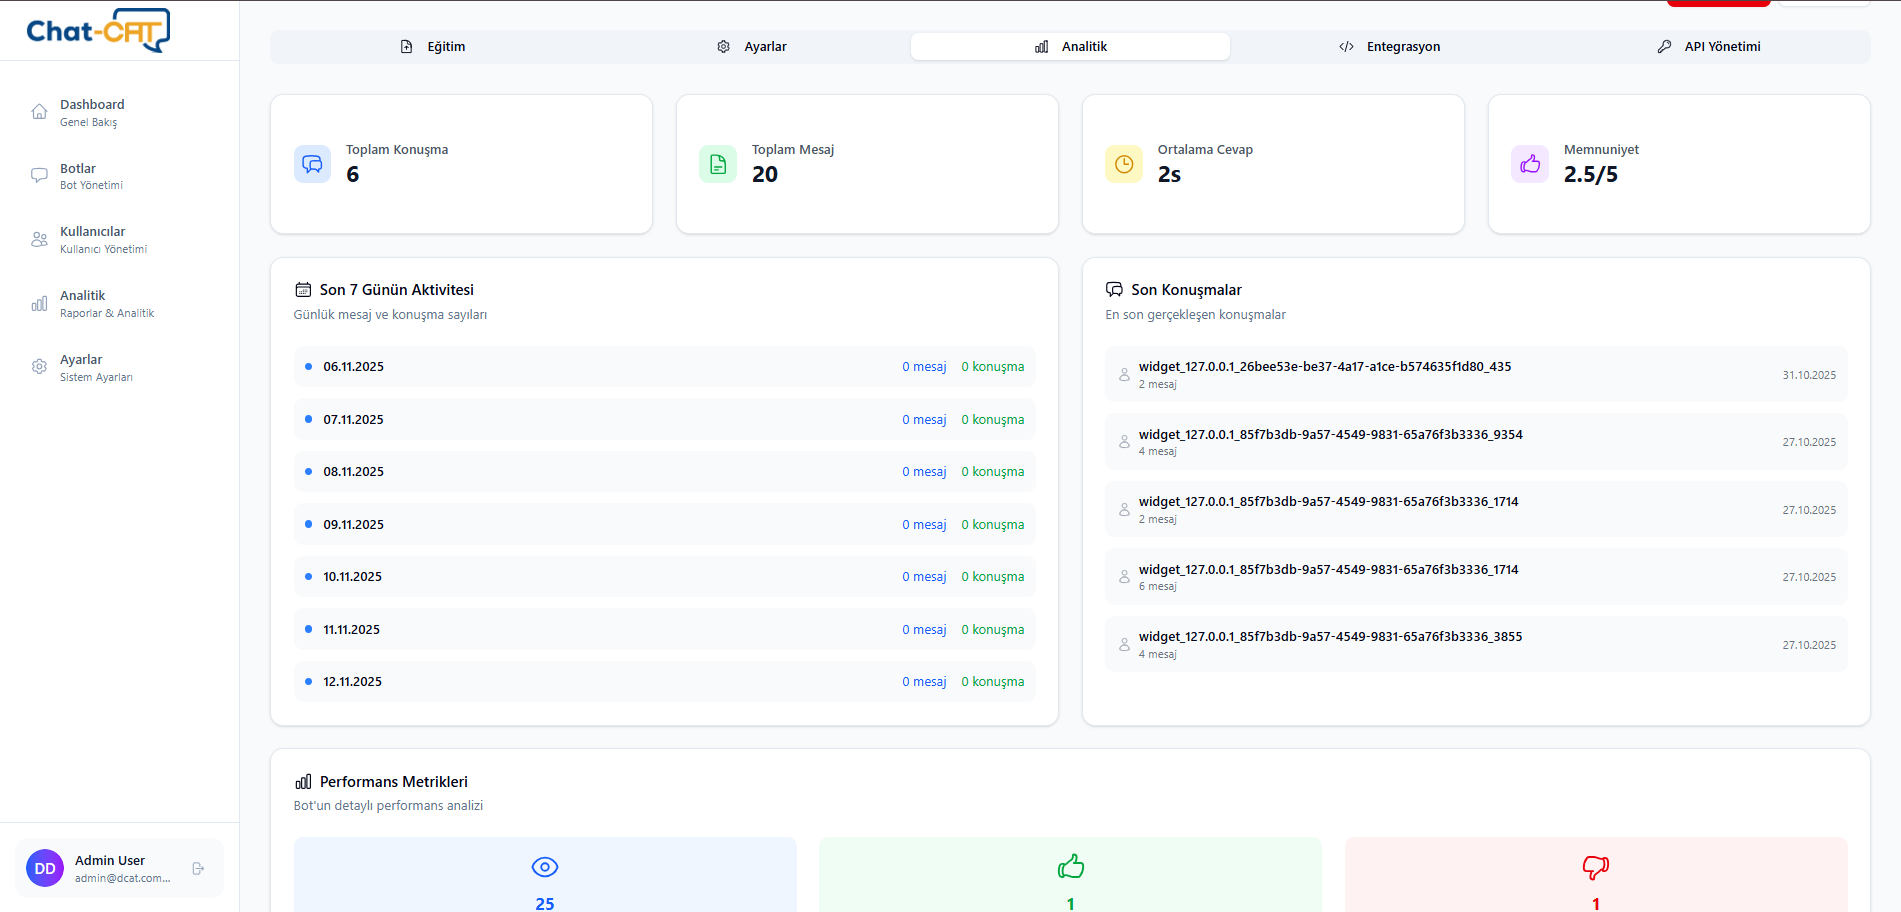Open the API Yönetimi tab
Viewport: 1901px width, 912px height.
(1708, 47)
